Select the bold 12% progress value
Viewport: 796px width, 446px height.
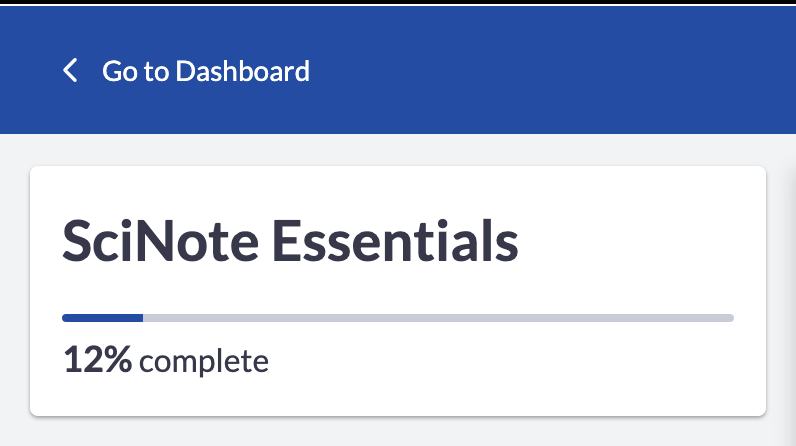pos(97,360)
